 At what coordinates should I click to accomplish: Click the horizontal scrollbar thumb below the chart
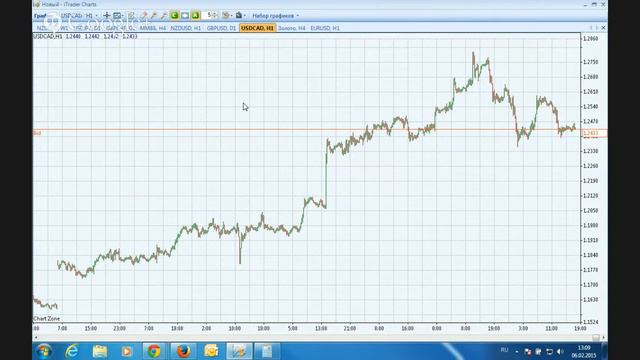click(x=596, y=337)
